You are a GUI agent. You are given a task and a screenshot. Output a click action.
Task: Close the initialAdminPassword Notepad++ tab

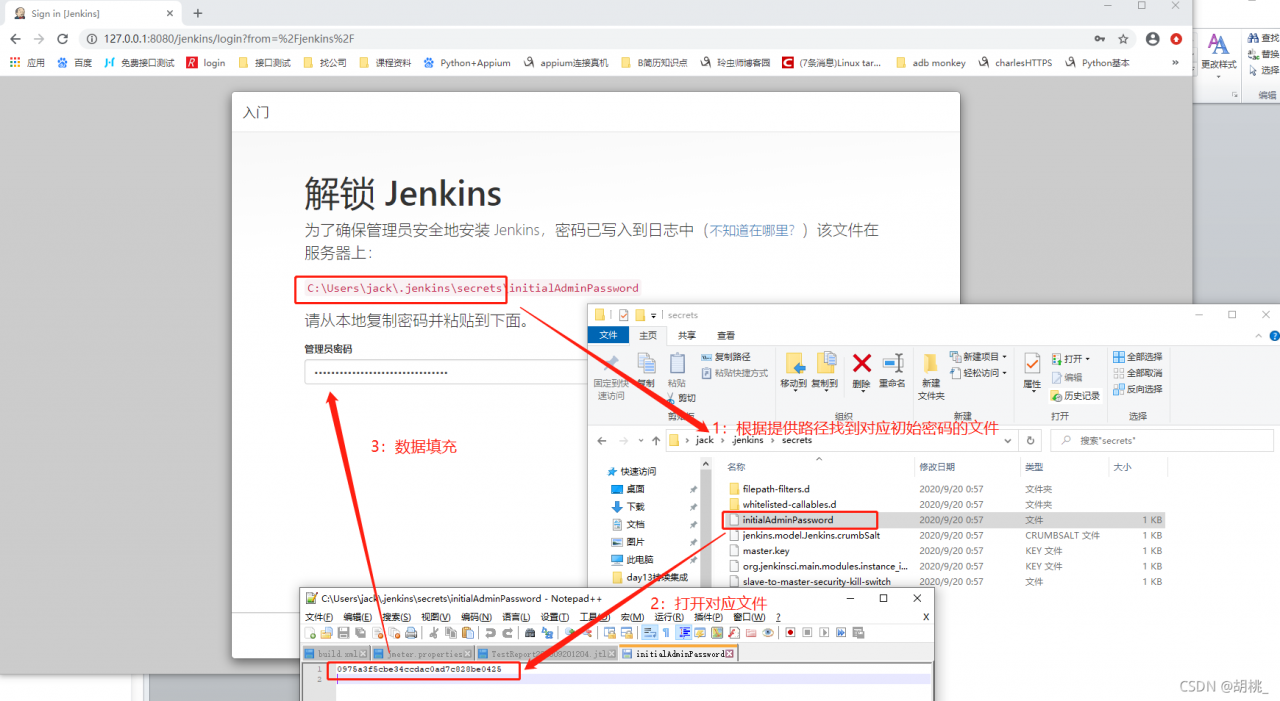730,654
